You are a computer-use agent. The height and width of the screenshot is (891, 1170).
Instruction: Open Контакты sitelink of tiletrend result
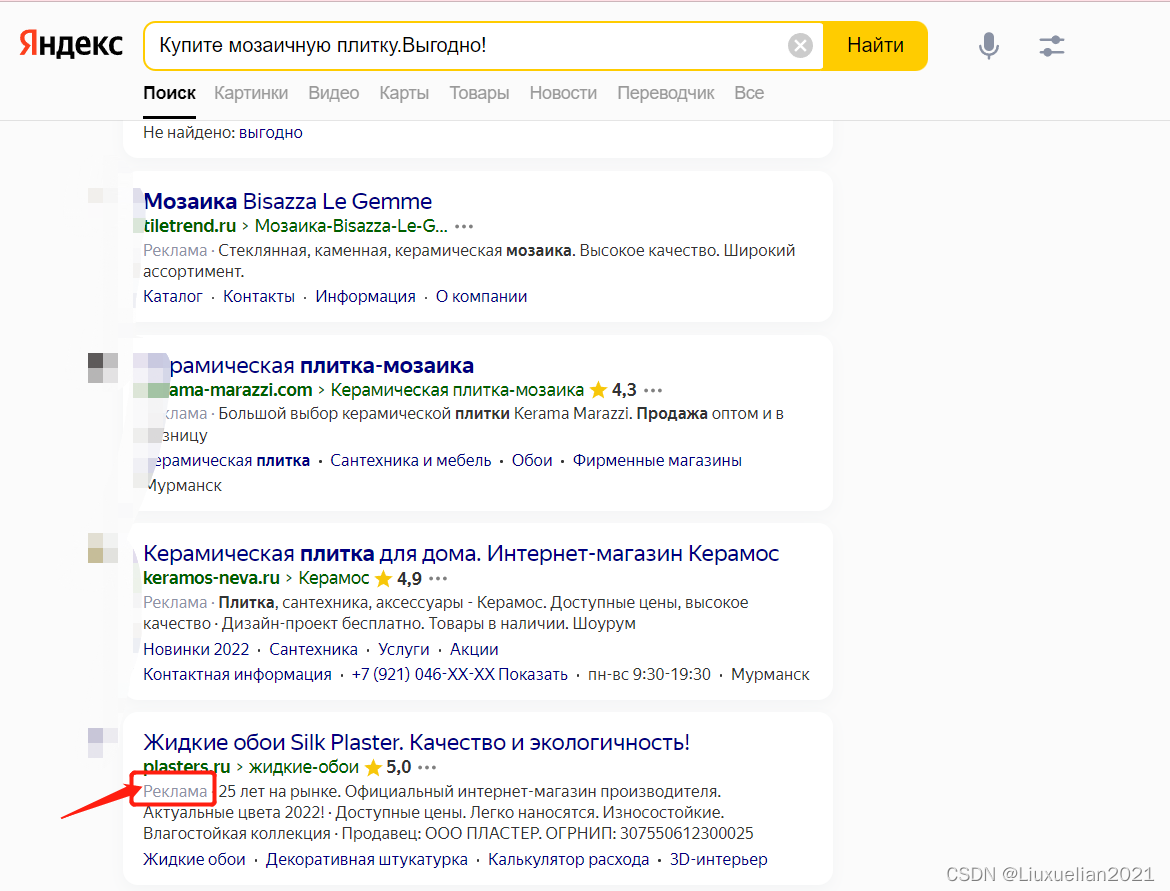(259, 296)
